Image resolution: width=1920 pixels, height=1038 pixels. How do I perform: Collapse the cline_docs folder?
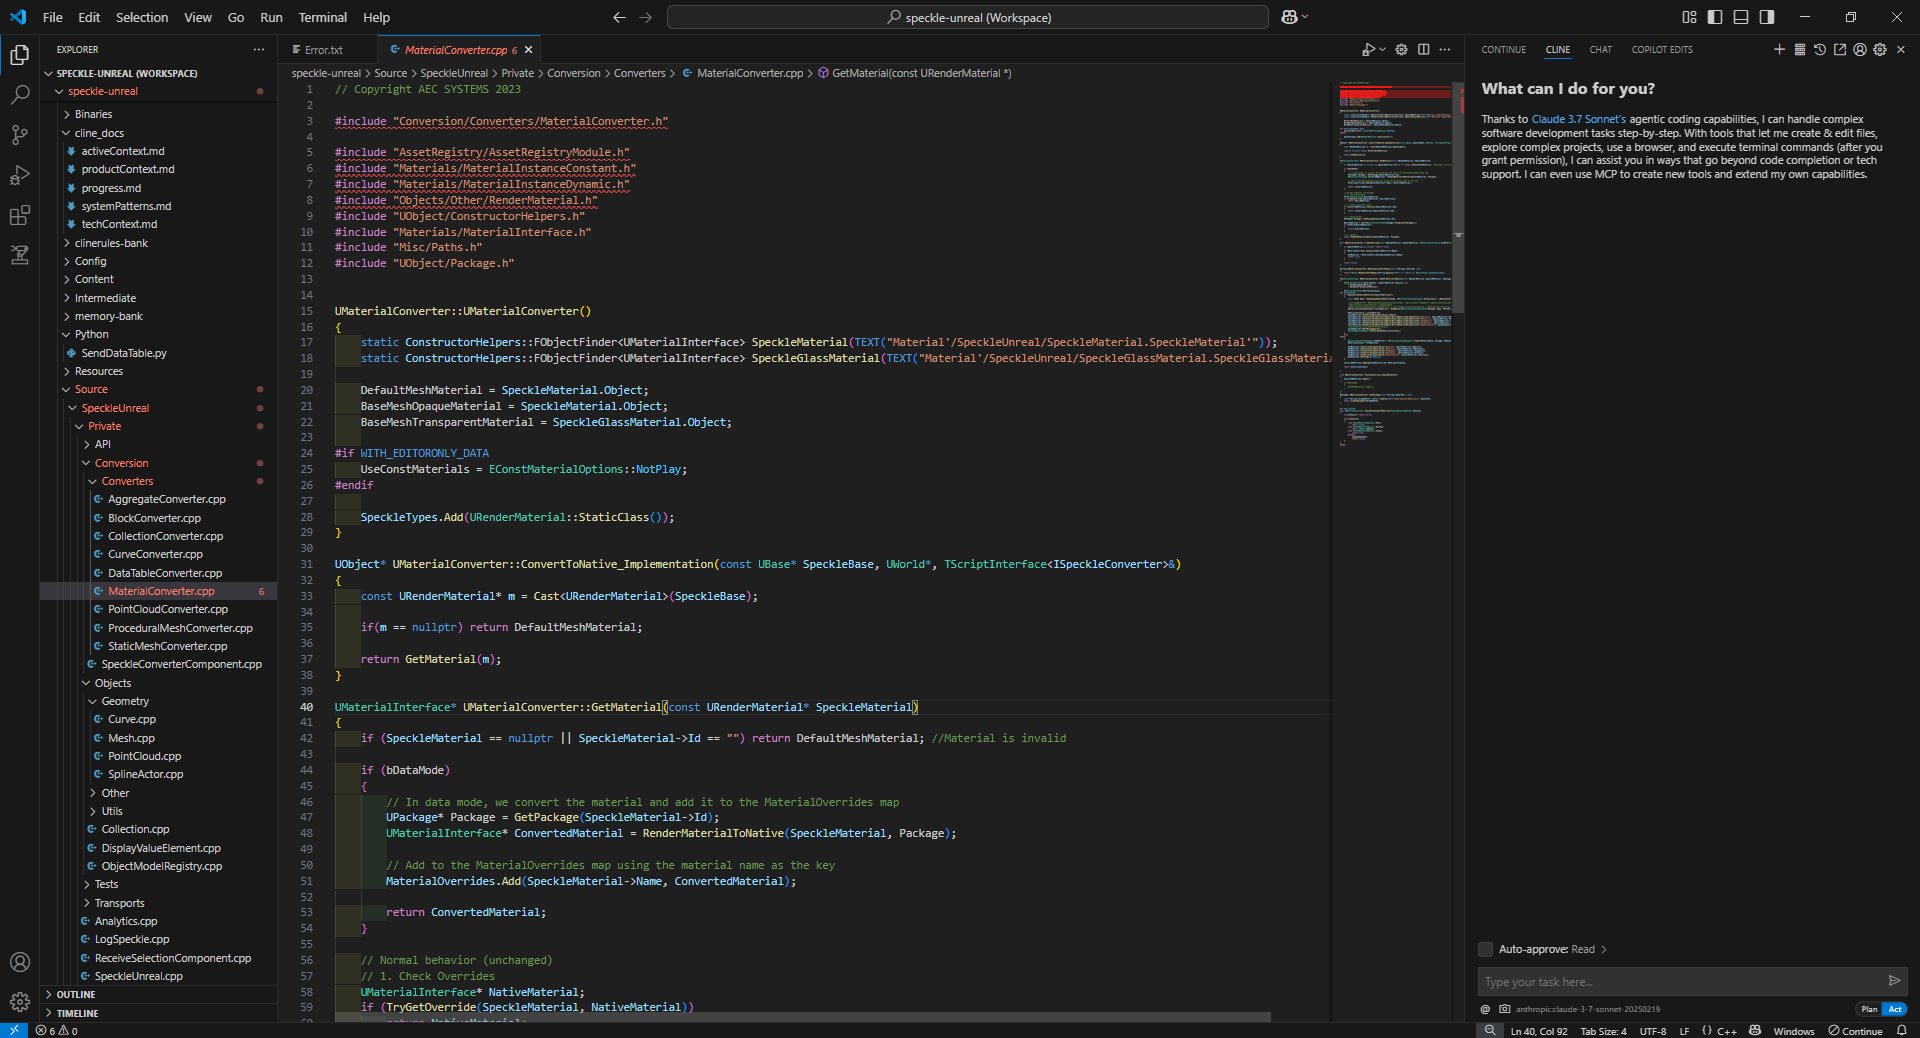coord(99,133)
